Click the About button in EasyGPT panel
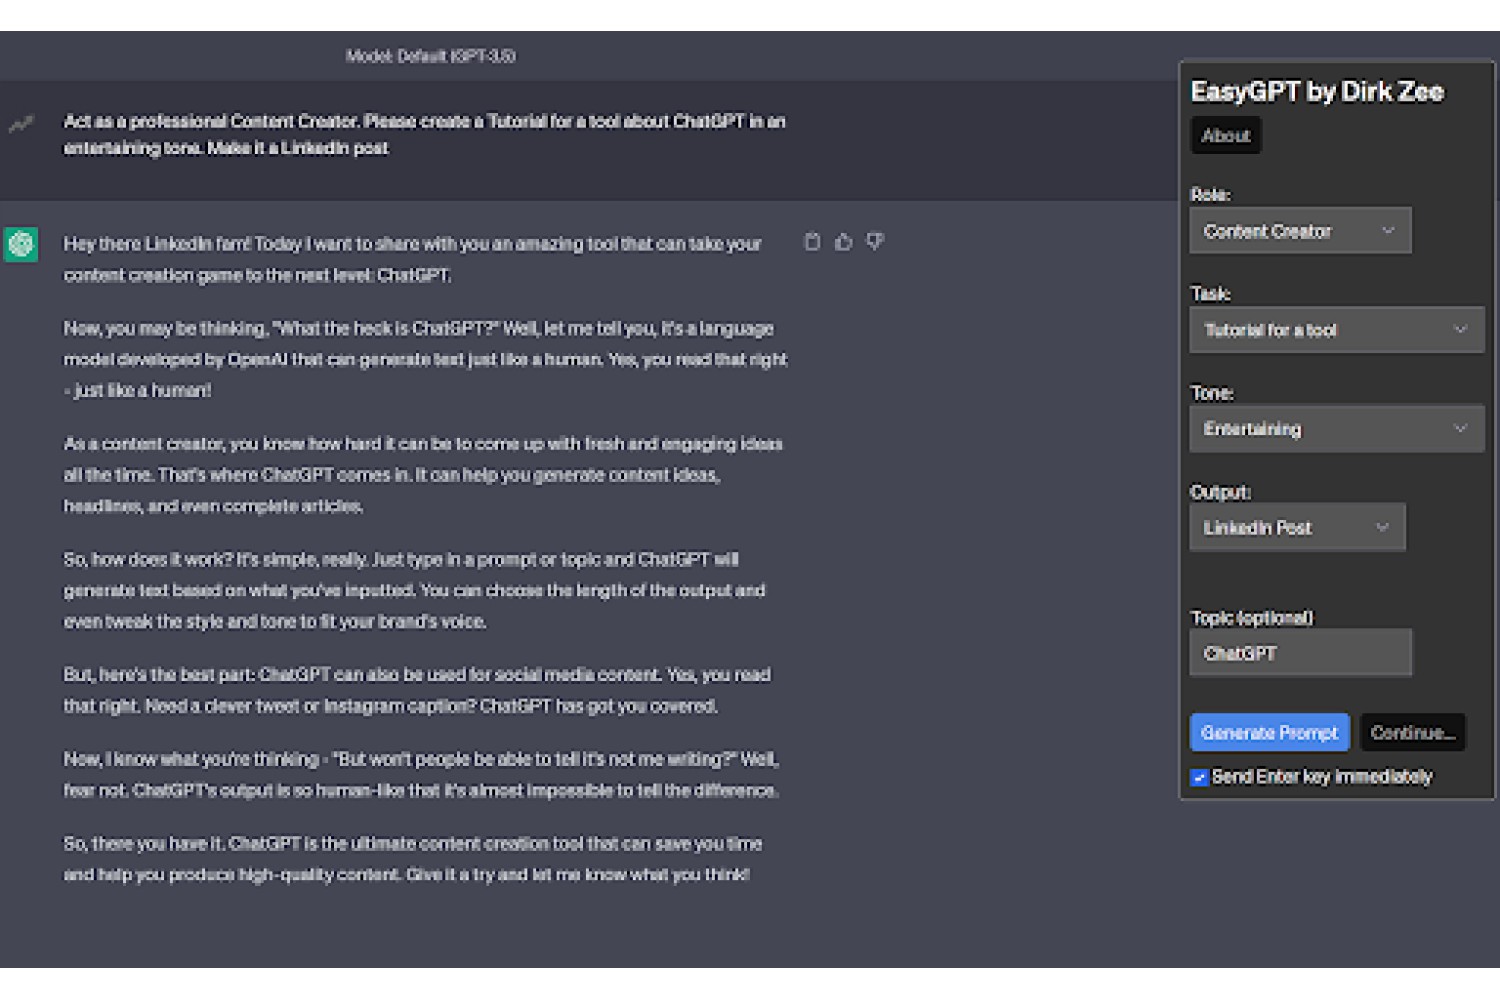 (1226, 135)
